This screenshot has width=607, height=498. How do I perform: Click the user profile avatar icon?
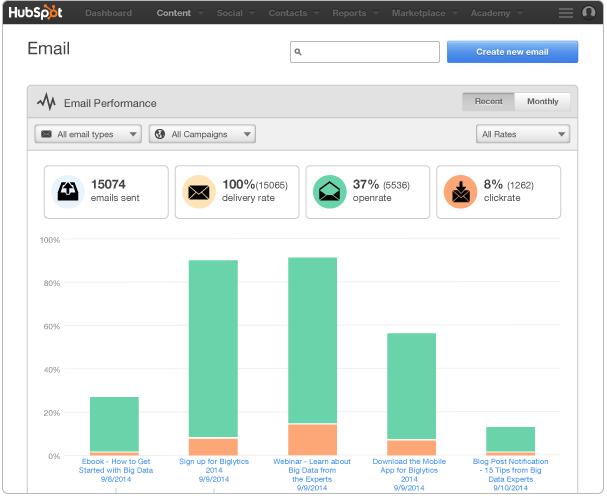tap(589, 13)
